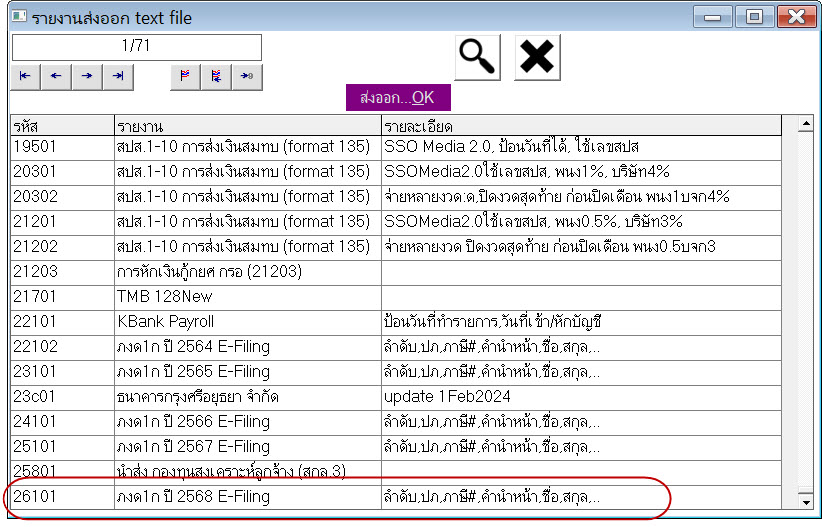Click the large black X cancel button
This screenshot has width=822, height=527.
point(537,57)
